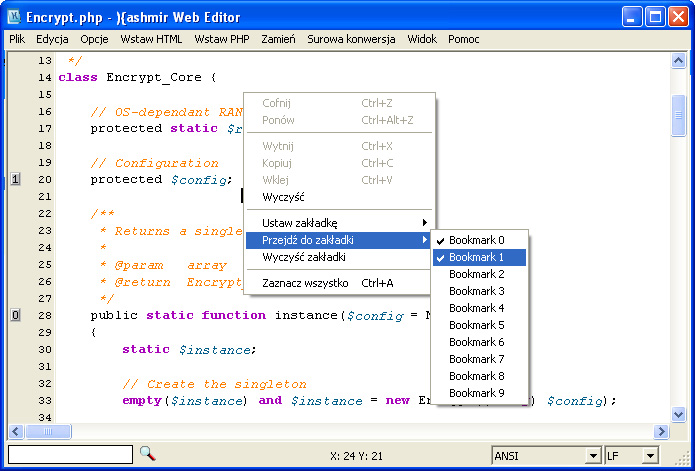Click the vertical scrollbar down arrow
This screenshot has width=695, height=471.
pyautogui.click(x=679, y=415)
